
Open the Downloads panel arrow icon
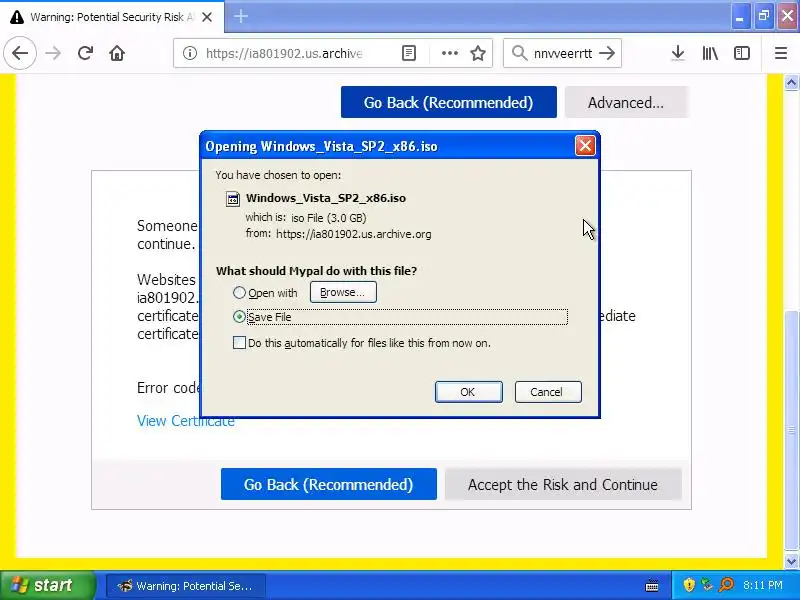pos(678,53)
